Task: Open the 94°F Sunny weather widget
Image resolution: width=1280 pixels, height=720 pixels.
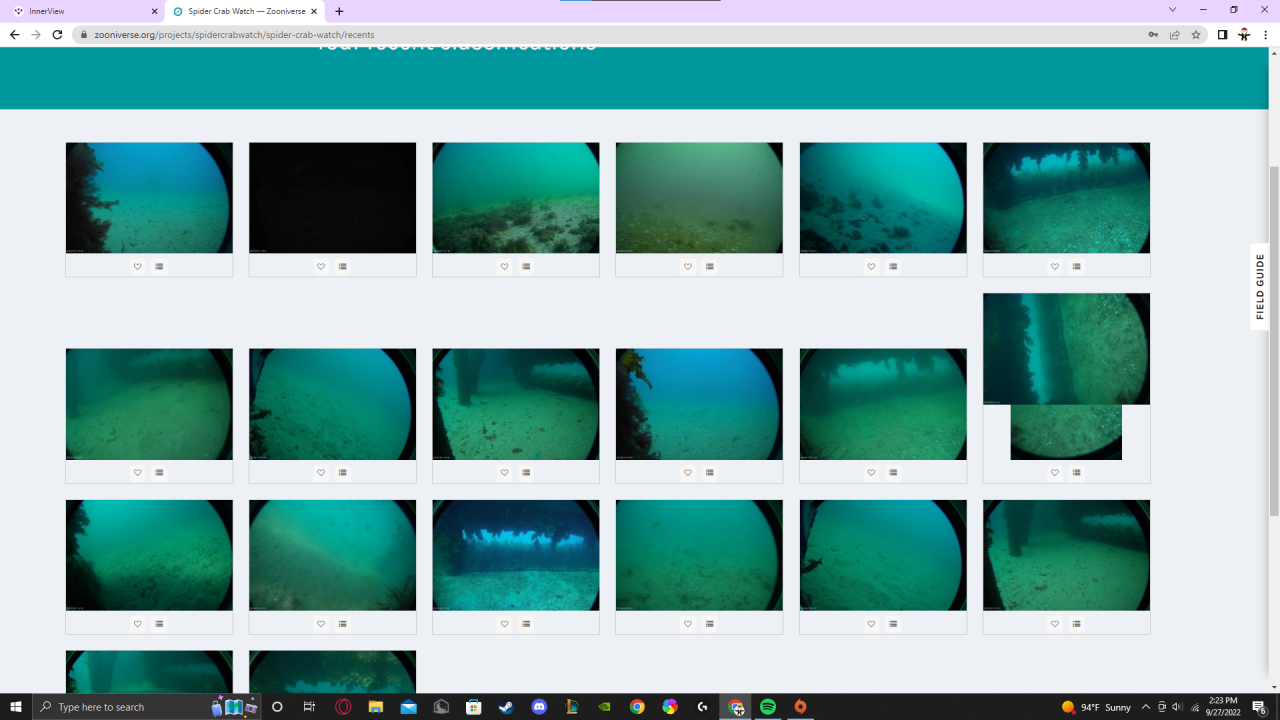Action: pyautogui.click(x=1097, y=707)
